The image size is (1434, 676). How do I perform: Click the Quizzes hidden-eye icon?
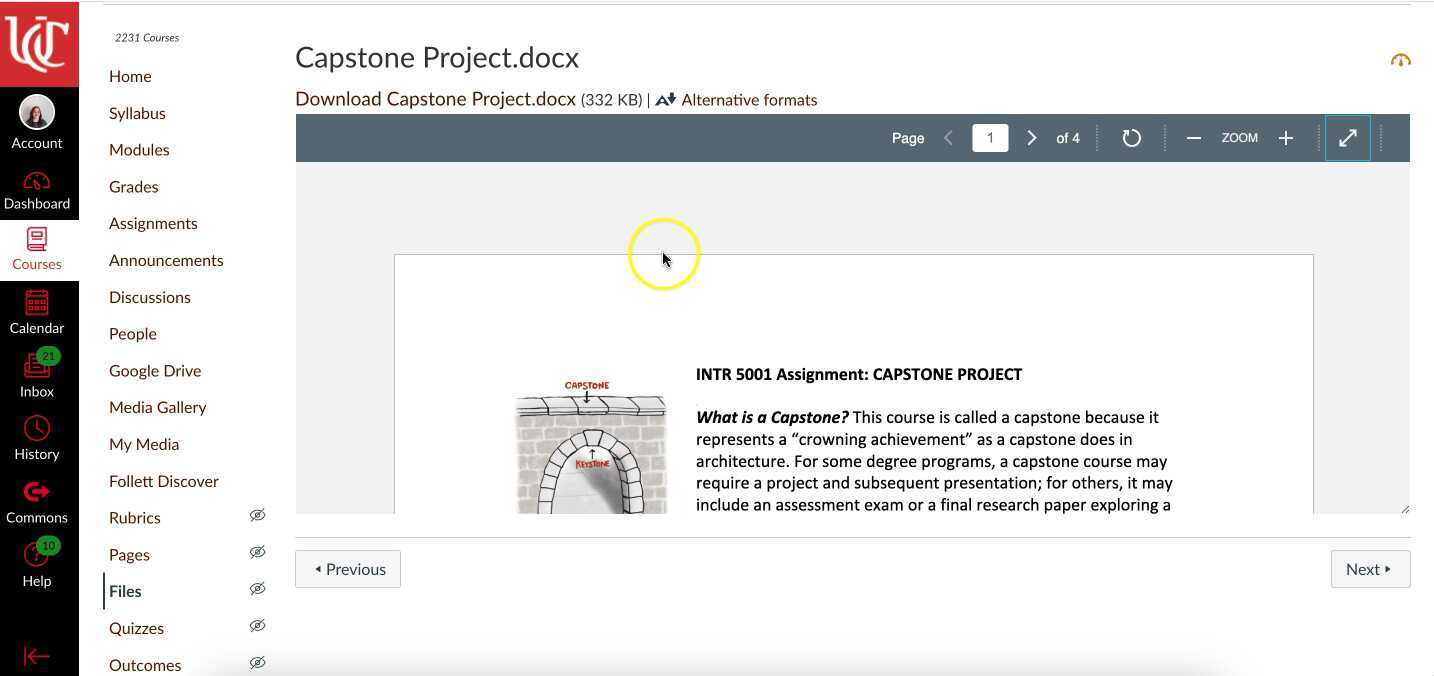[x=257, y=626]
